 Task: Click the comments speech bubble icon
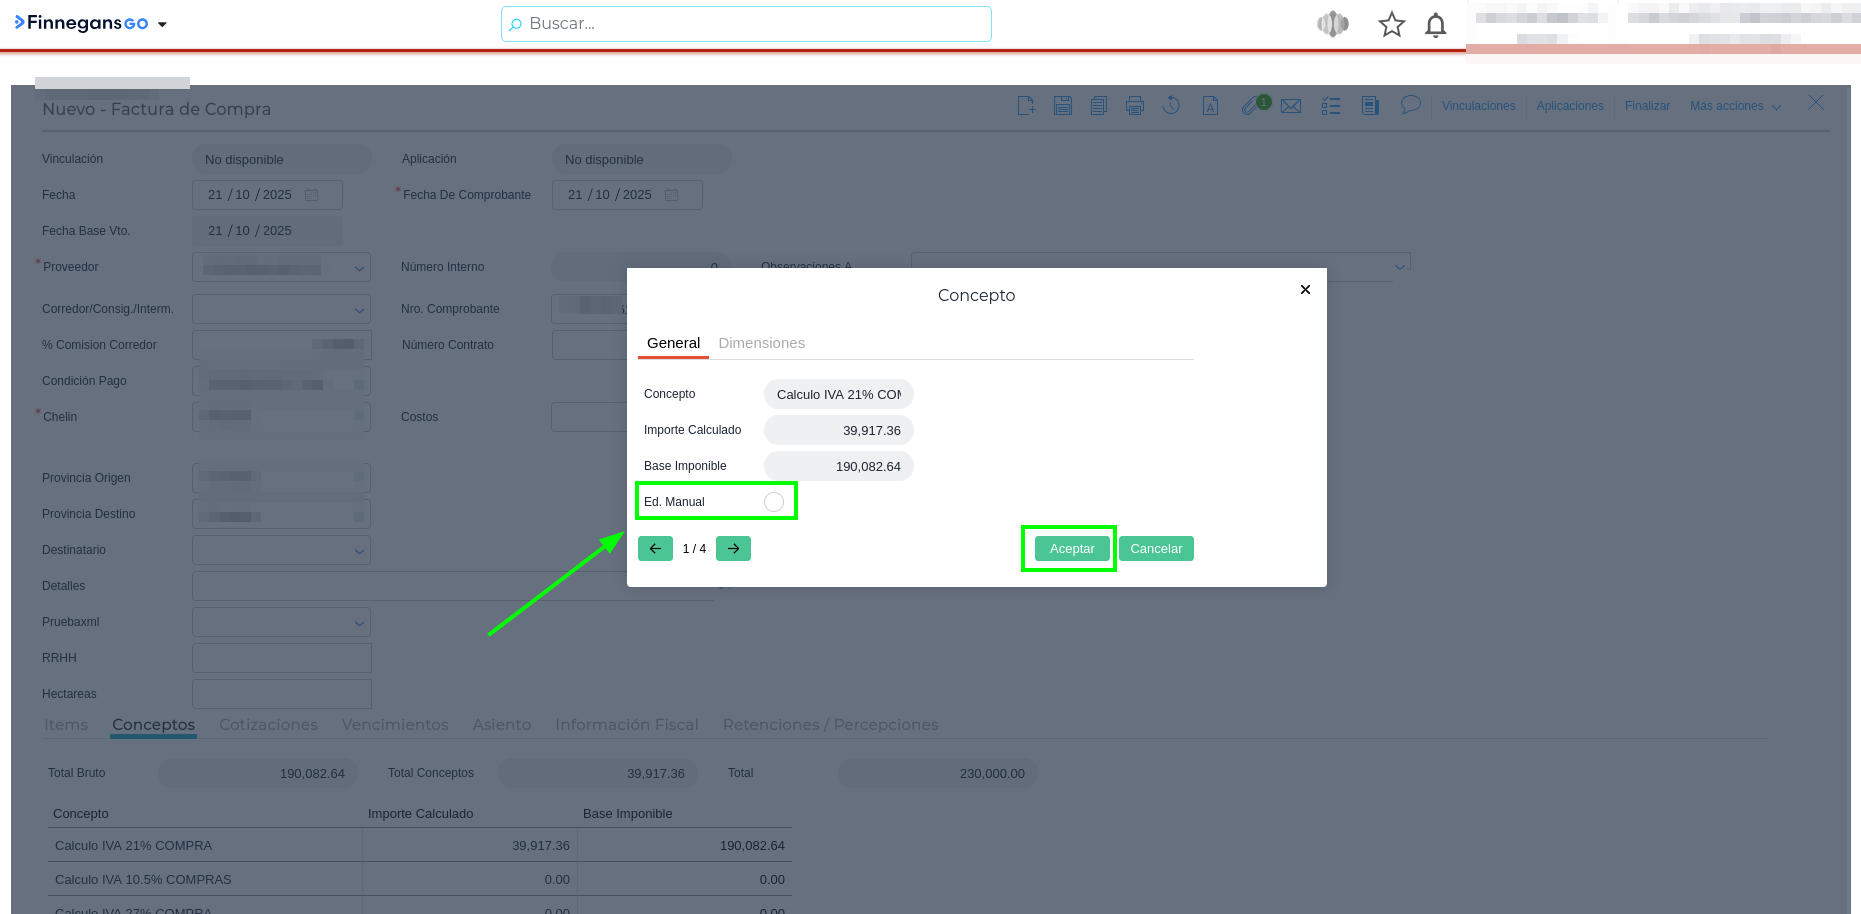[1410, 105]
